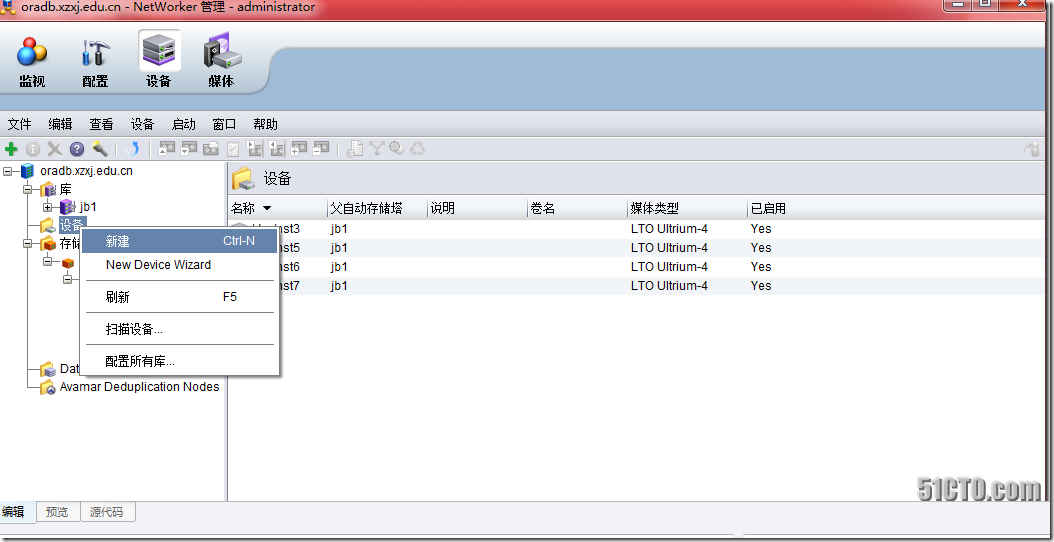The height and width of the screenshot is (542, 1054).
Task: Open the 配置 configuration view
Action: (x=95, y=61)
